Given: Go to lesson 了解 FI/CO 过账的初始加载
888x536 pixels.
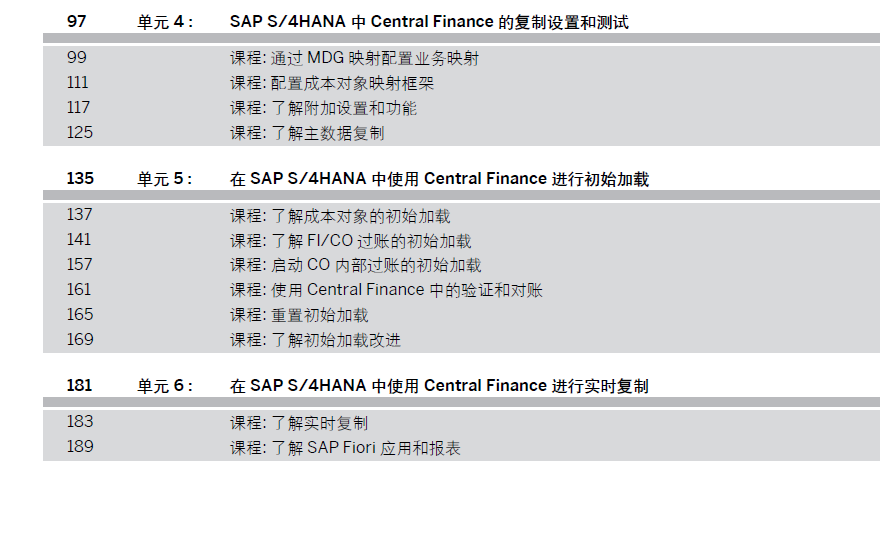Looking at the screenshot, I should coord(350,240).
